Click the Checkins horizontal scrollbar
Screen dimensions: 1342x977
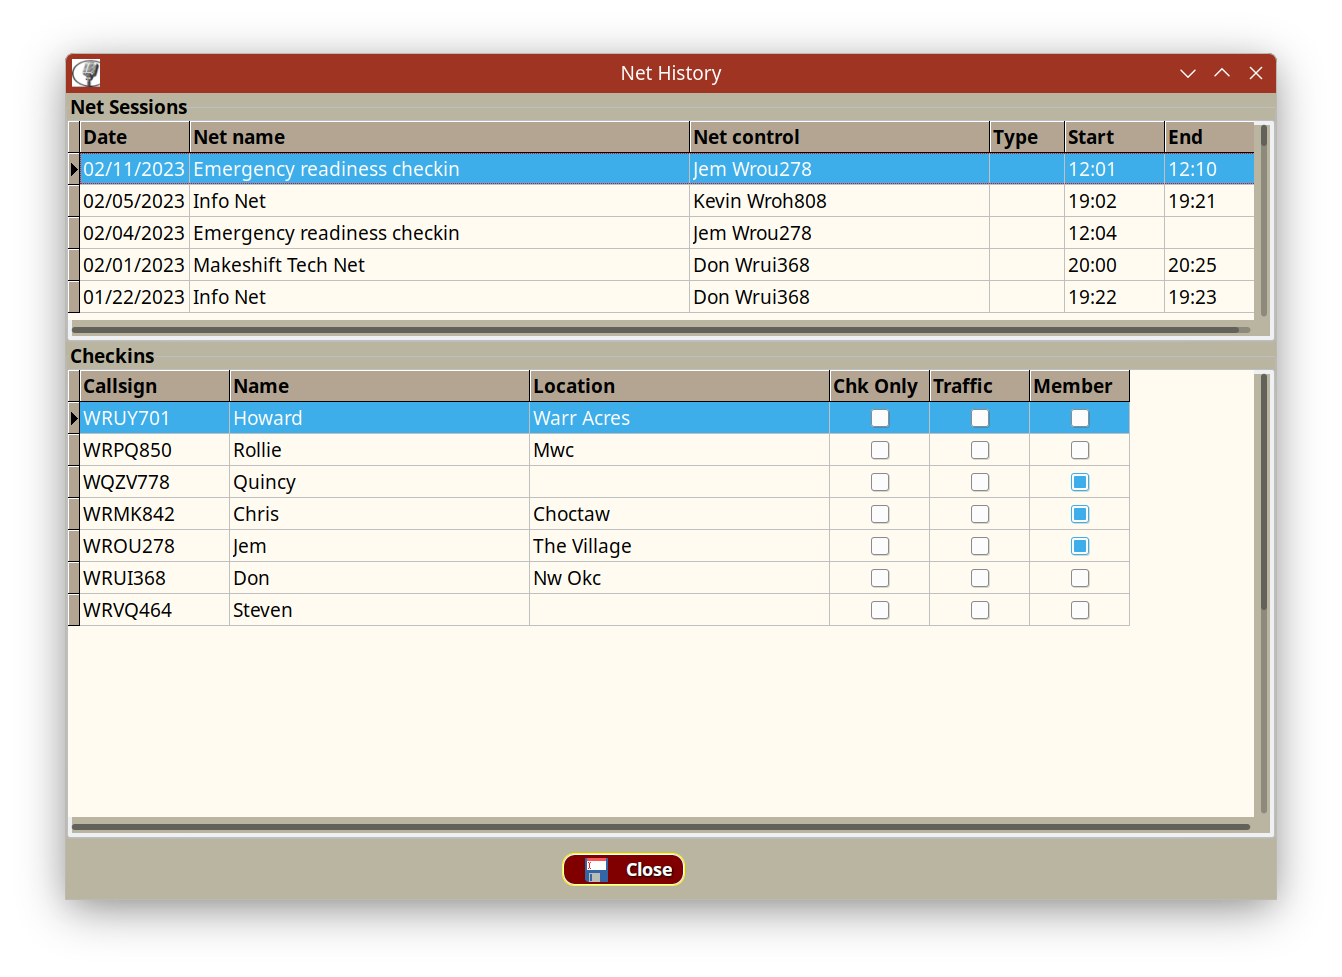tap(660, 827)
